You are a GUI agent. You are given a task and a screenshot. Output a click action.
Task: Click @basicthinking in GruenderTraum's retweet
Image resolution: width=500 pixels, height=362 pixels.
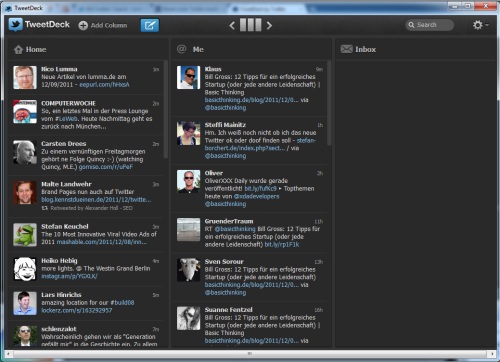pyautogui.click(x=235, y=229)
